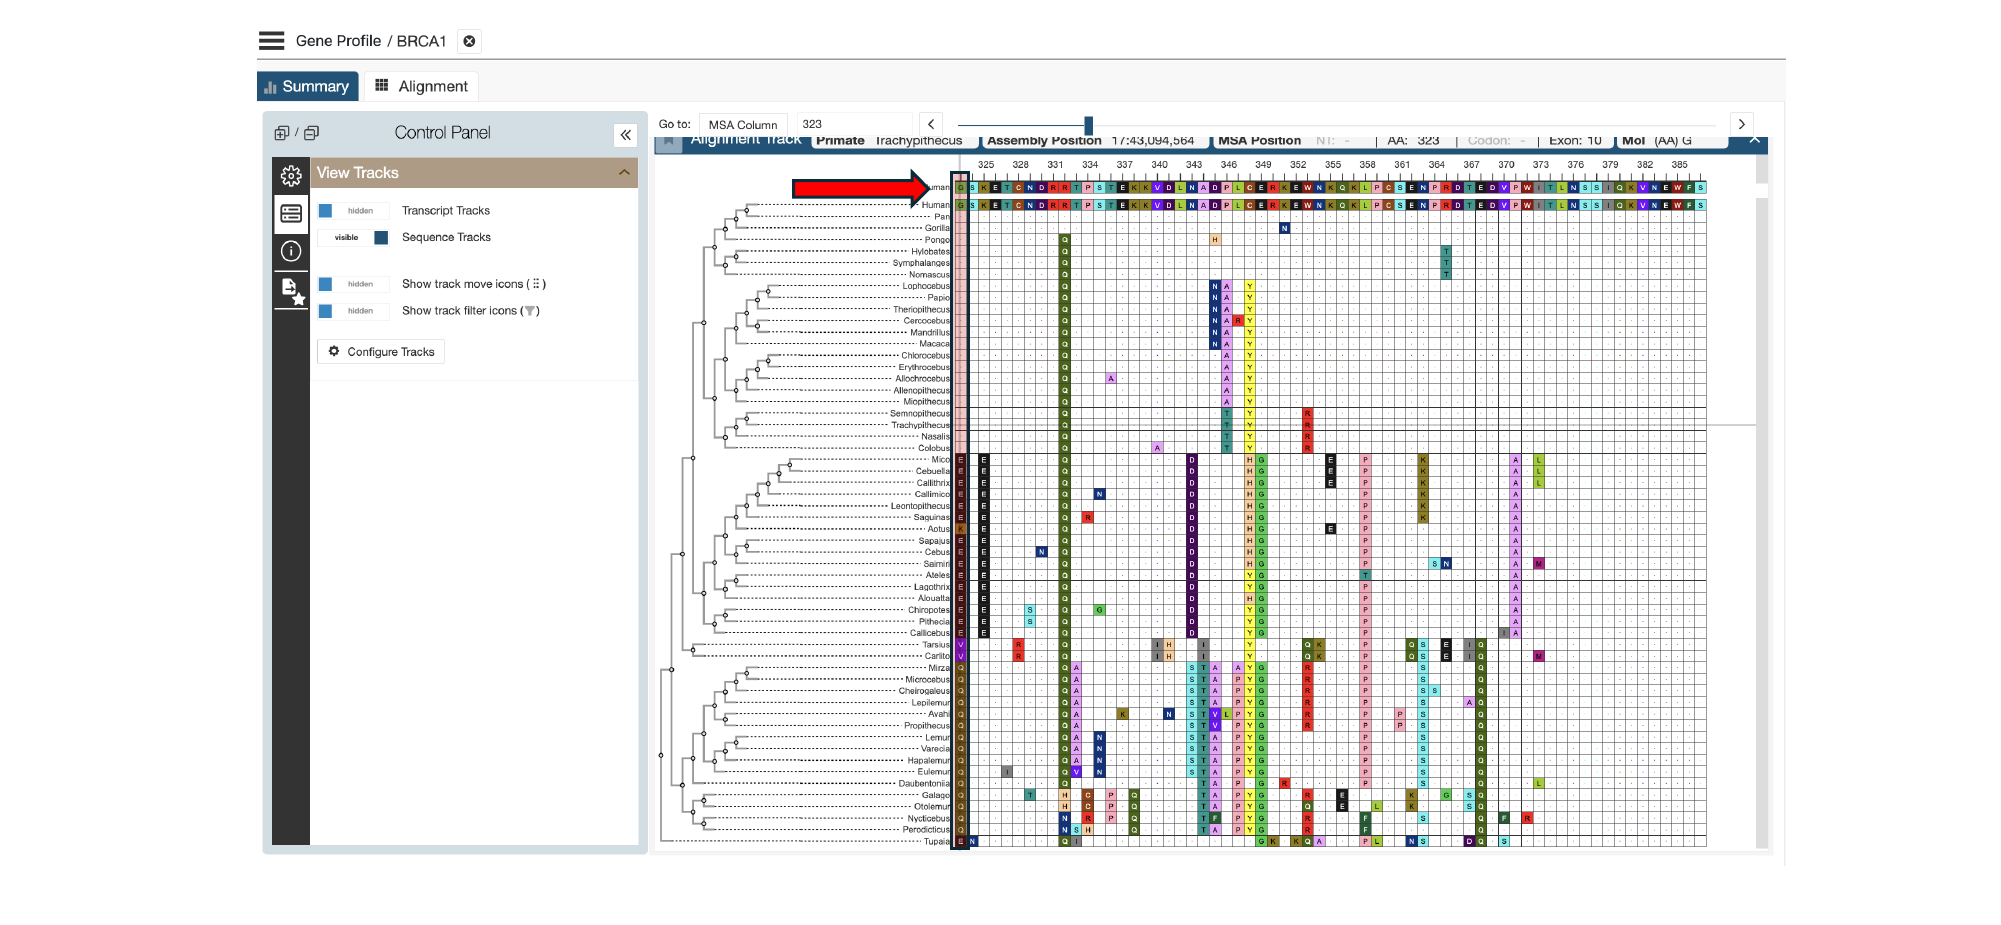Focus the go-to position field showing 323
Viewport: 2001px width, 925px height.
[854, 125]
